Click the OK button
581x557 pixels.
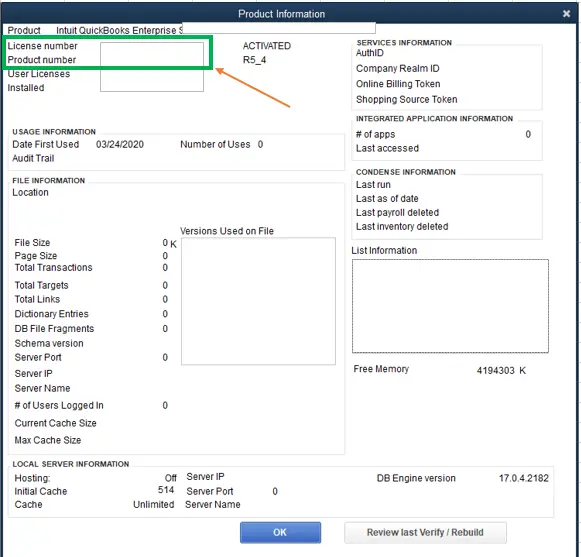click(x=280, y=532)
